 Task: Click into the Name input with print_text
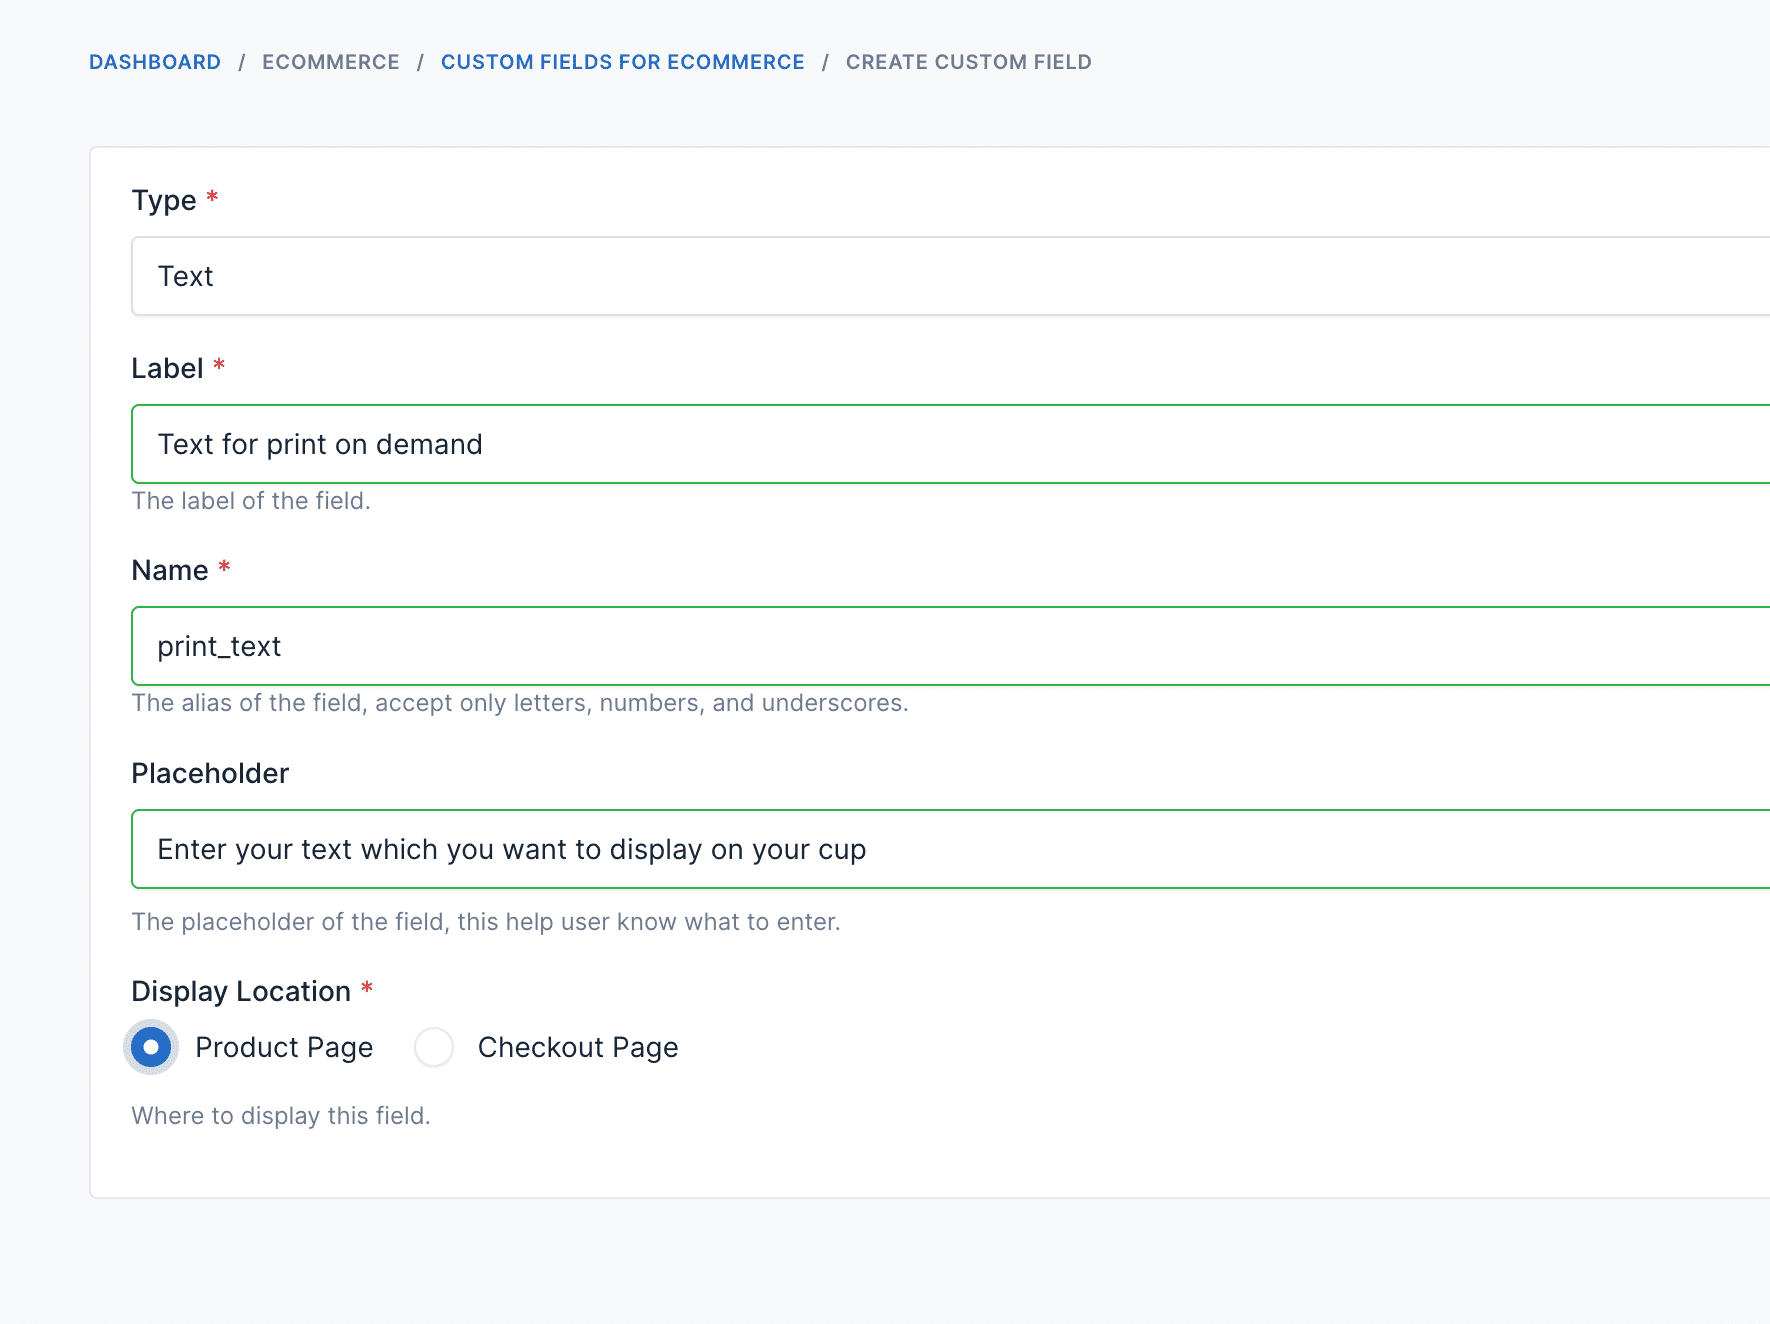[950, 646]
